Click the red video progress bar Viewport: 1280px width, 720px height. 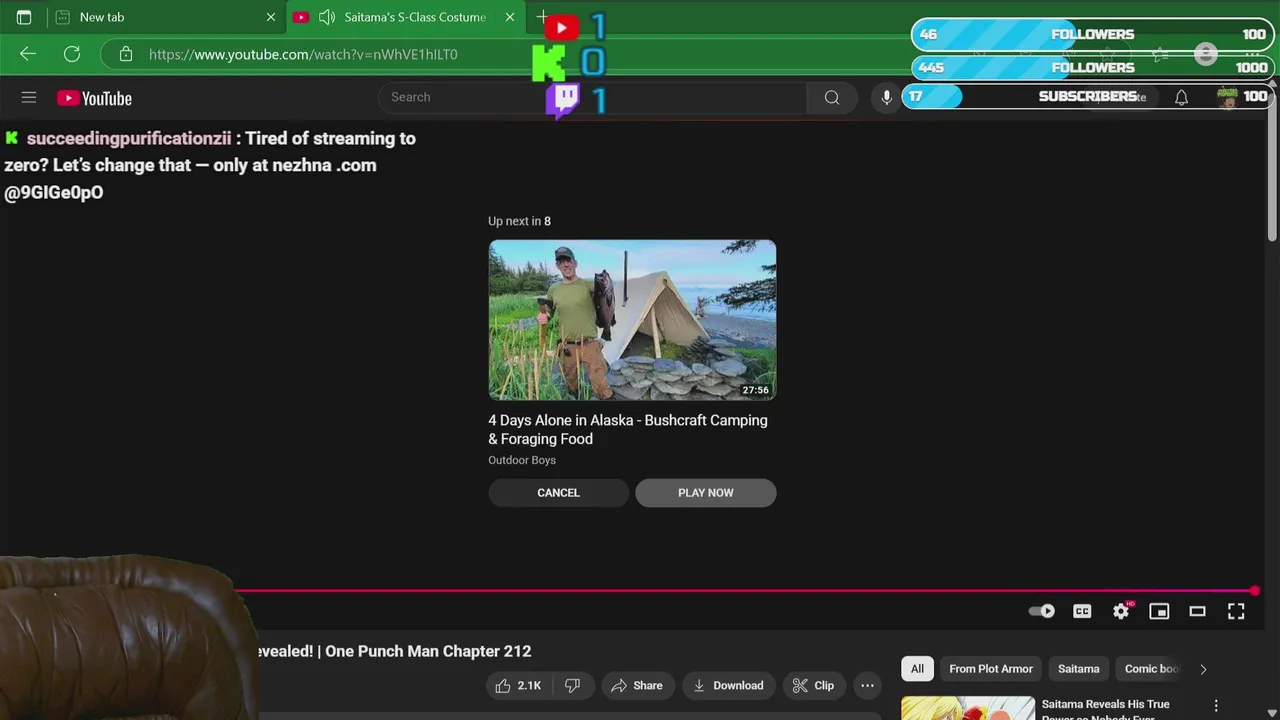point(745,591)
